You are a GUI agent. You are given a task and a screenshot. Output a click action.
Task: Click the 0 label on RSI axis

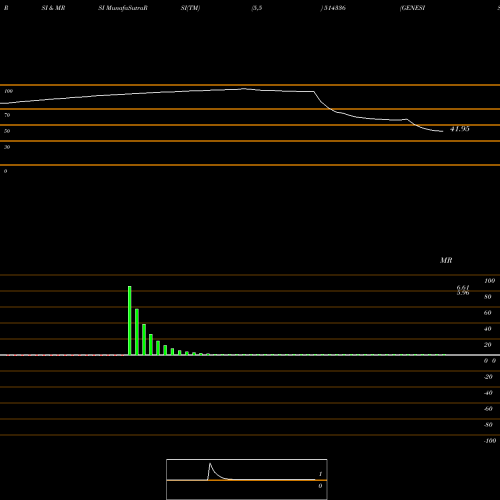click(x=5, y=171)
